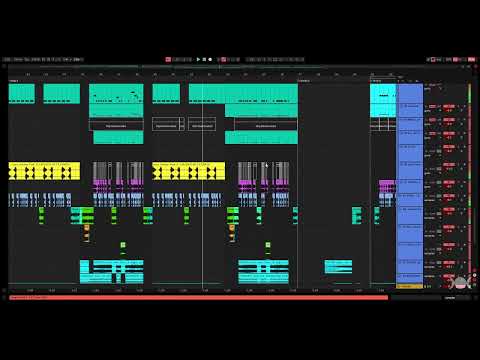Select the yellow master track label
The height and width of the screenshot is (360, 480).
pyautogui.click(x=410, y=286)
